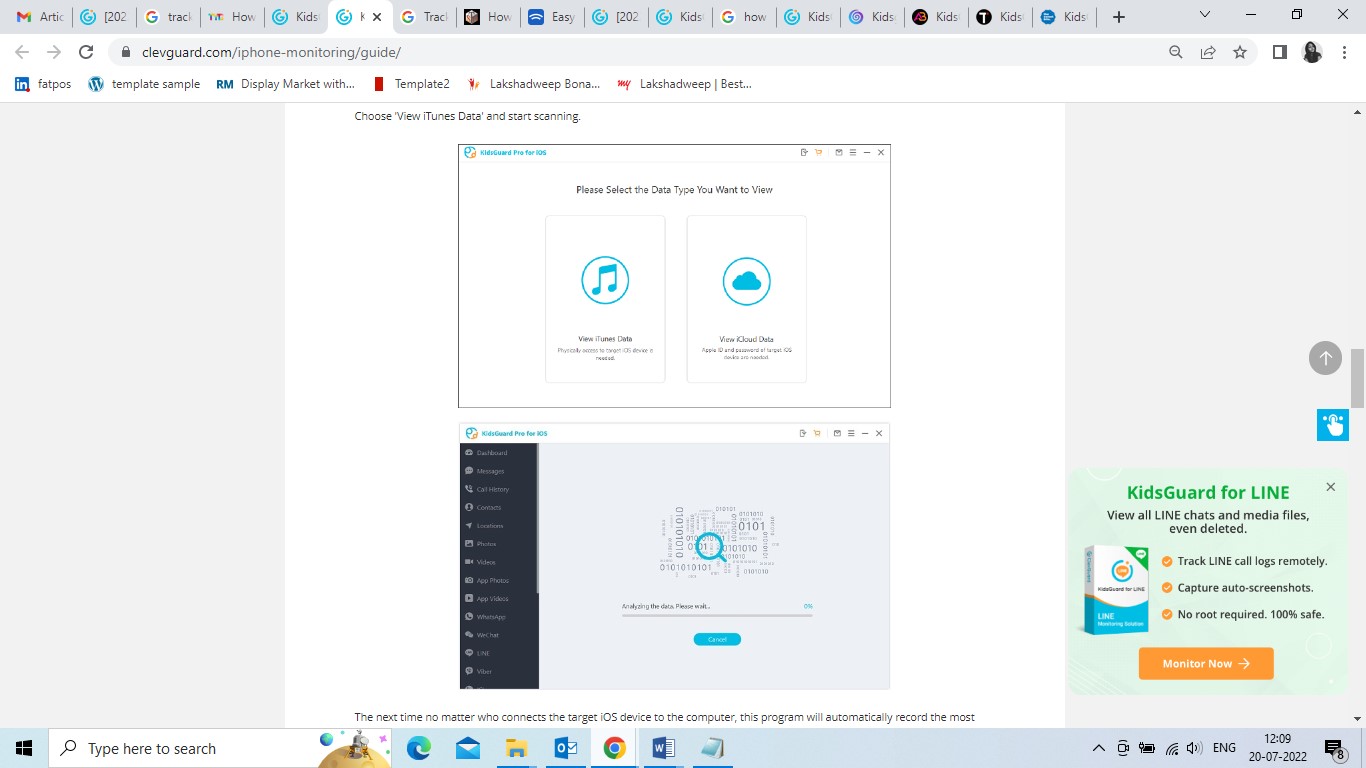Open the Template2 bookmark
This screenshot has height=768, width=1366.
[411, 84]
